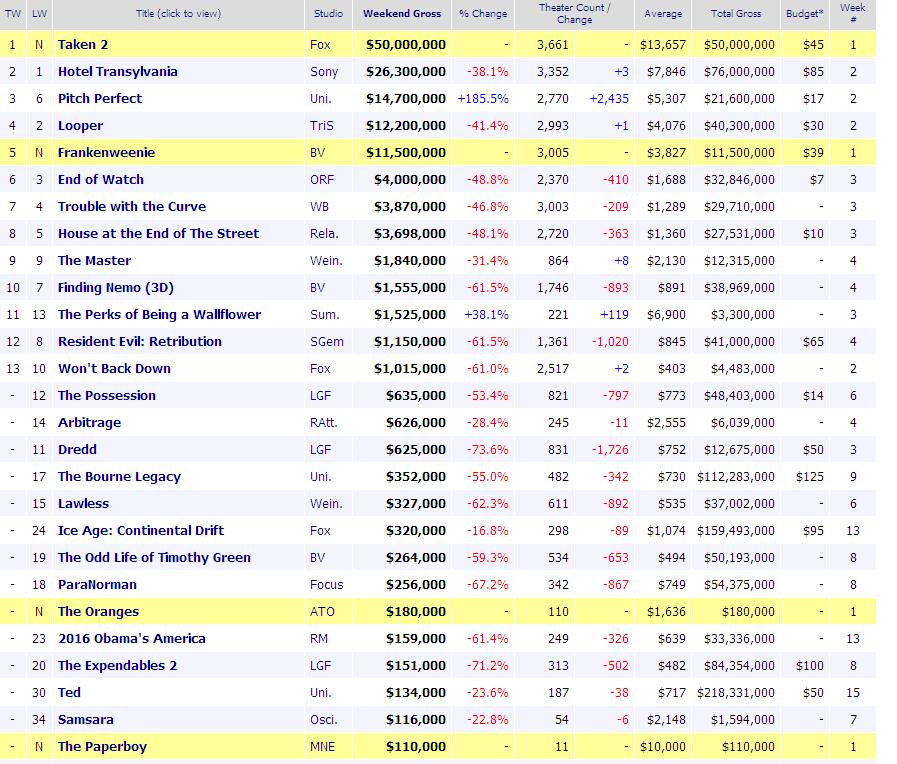View The Perks of Being a Wallflower

(160, 315)
